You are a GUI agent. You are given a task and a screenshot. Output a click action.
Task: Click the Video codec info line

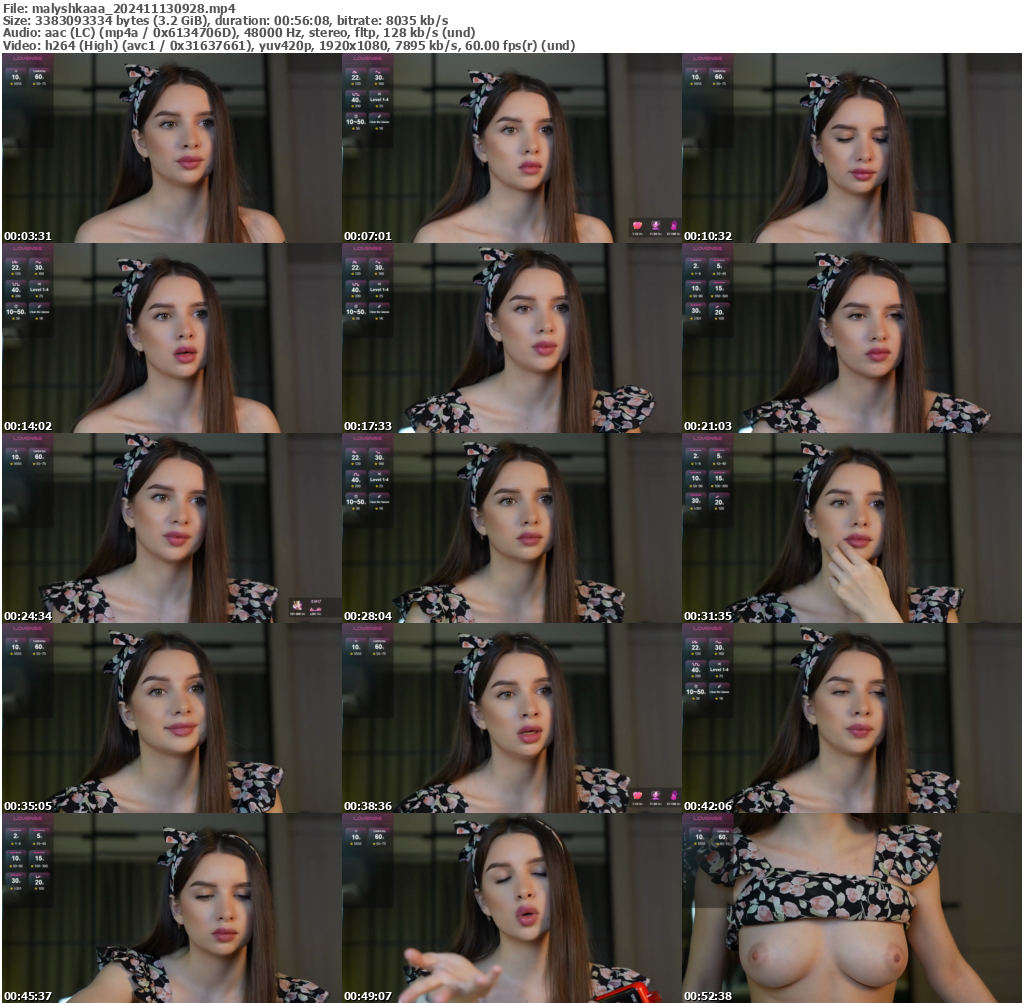point(290,44)
